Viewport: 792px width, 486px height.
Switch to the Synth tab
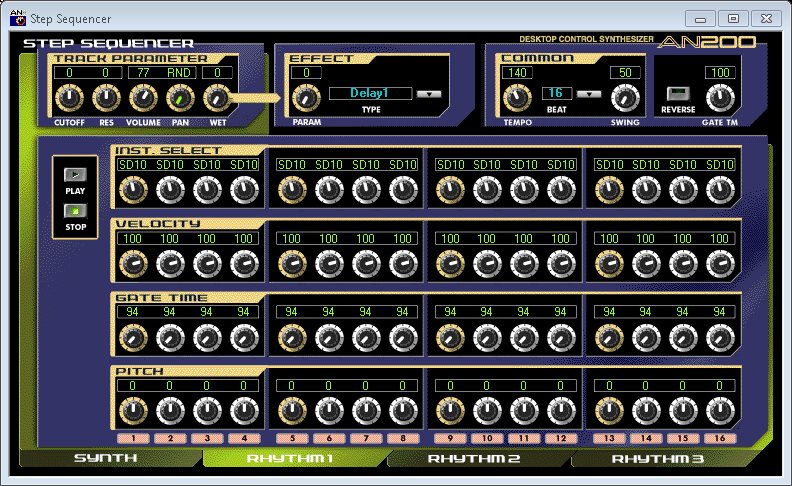105,459
